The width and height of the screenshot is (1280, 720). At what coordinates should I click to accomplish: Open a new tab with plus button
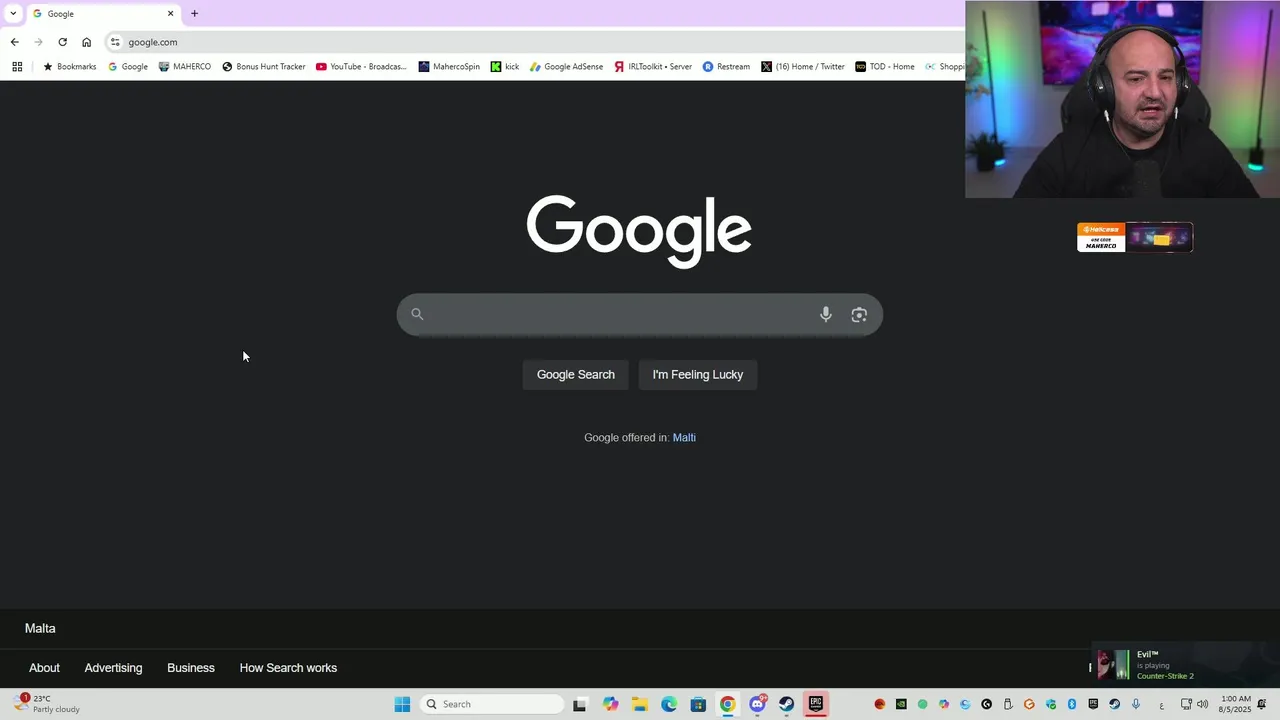[194, 13]
